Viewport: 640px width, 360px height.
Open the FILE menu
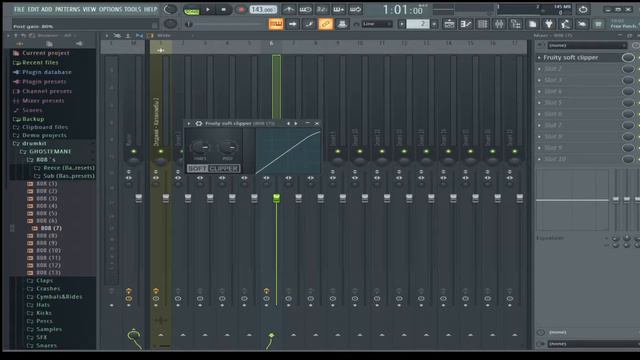19,9
